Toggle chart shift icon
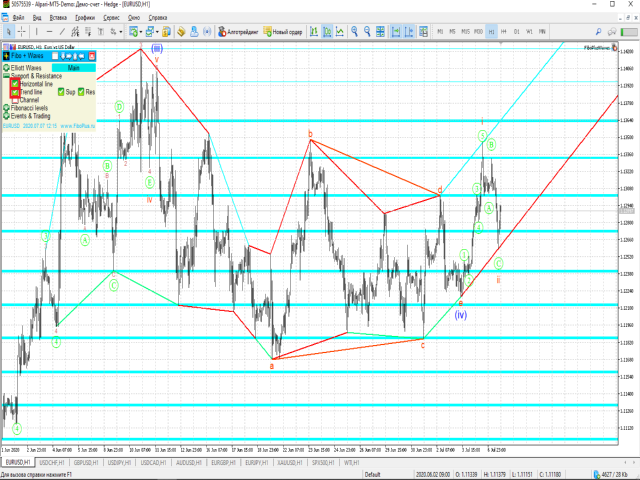The height and width of the screenshot is (480, 640). pyautogui.click(x=409, y=31)
